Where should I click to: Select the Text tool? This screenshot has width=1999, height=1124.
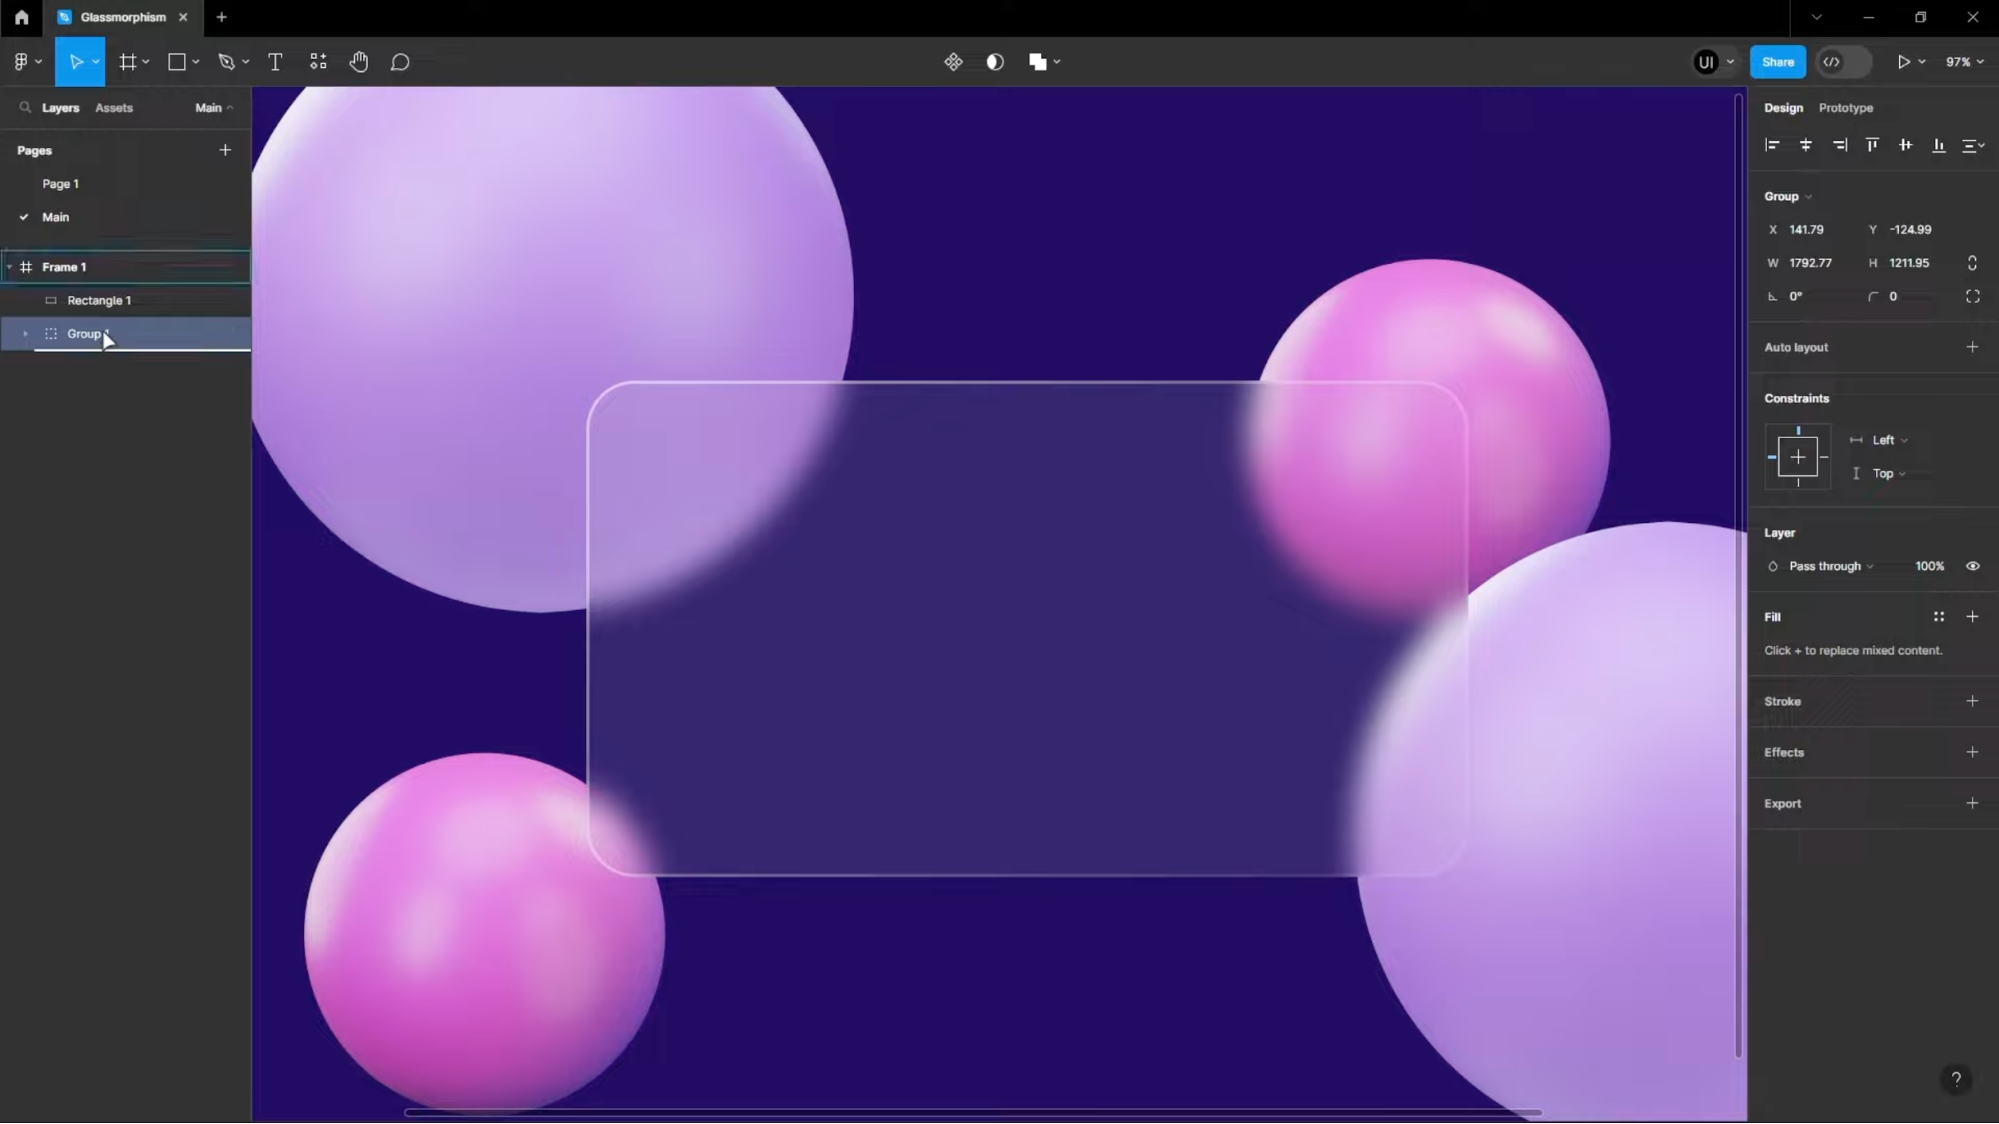coord(275,62)
